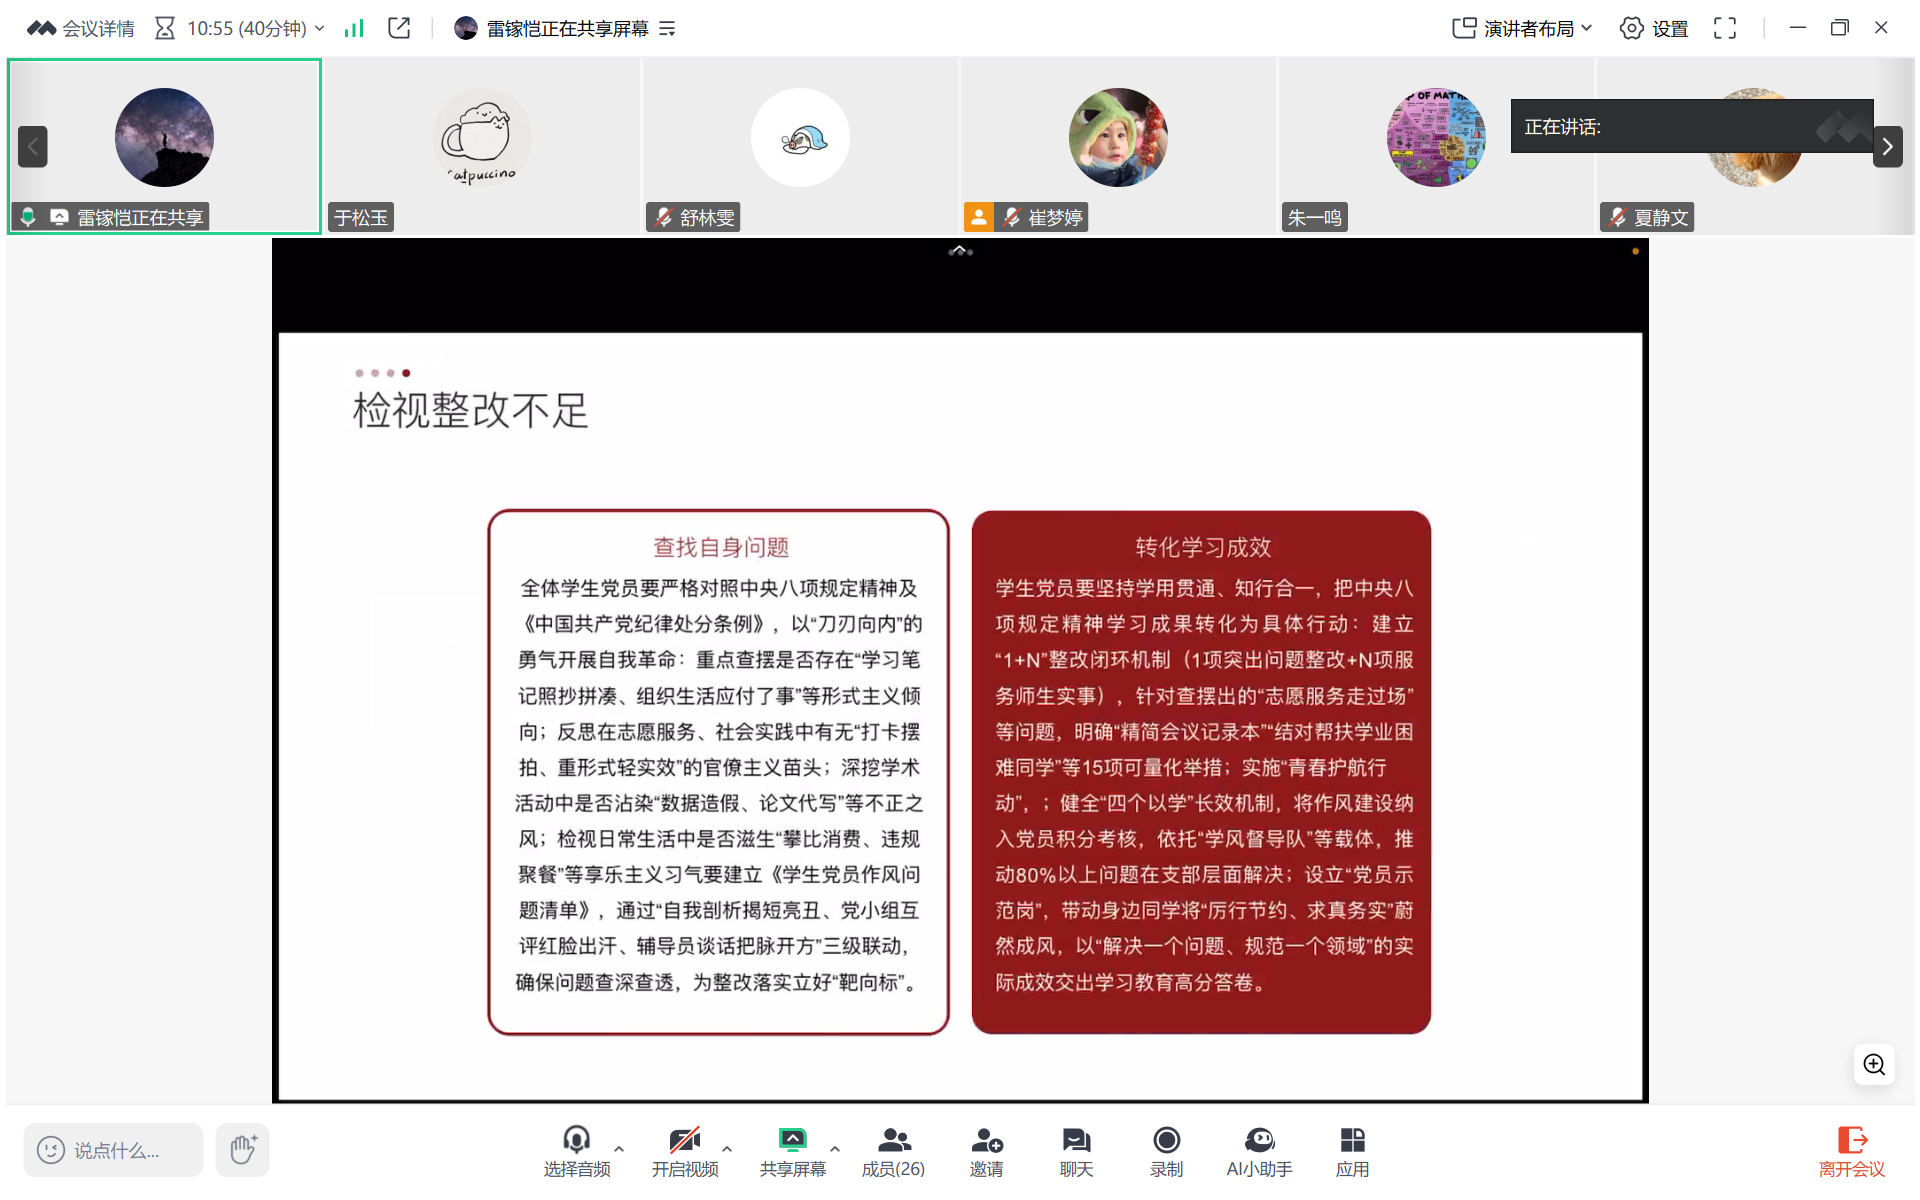The height and width of the screenshot is (1200, 1920).
Task: Show the 成员(26) members list
Action: coord(893,1150)
